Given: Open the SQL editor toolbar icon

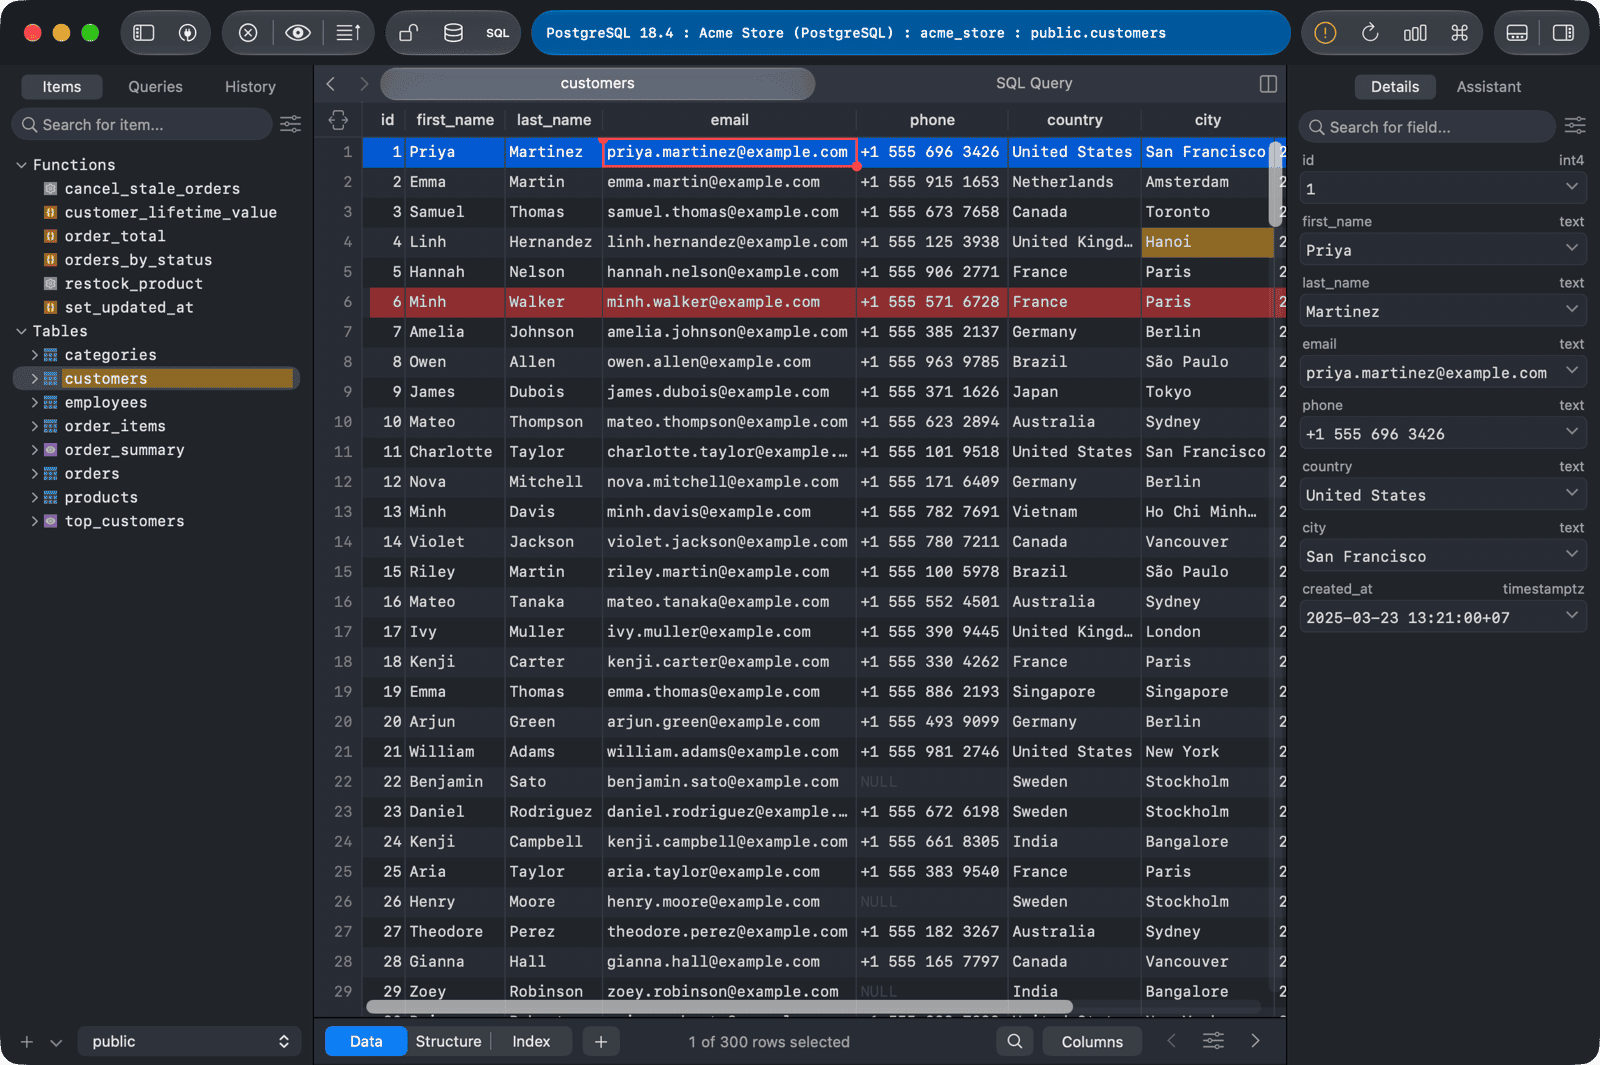Looking at the screenshot, I should pos(498,33).
